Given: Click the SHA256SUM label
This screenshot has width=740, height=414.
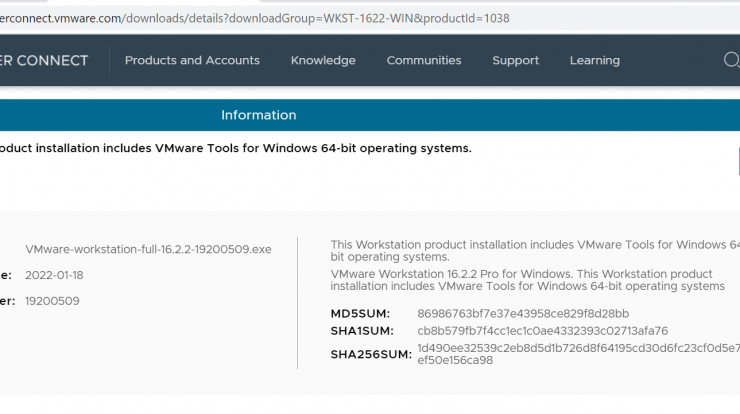Looking at the screenshot, I should pos(371,355).
